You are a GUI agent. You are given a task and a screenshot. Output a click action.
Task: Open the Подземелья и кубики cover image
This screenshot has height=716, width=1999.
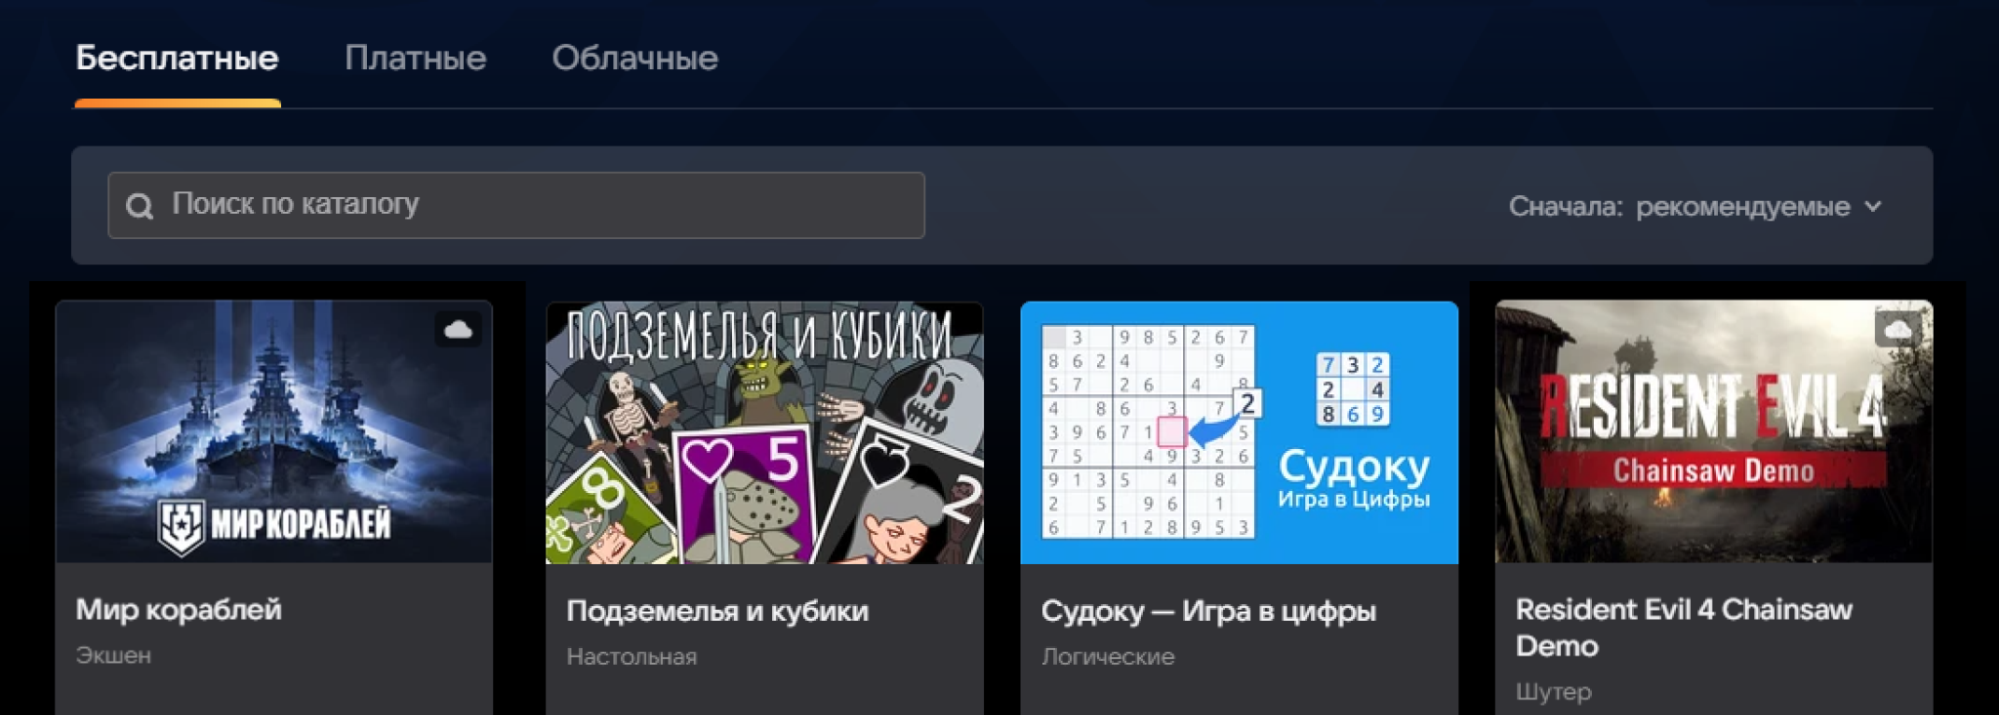(x=764, y=432)
